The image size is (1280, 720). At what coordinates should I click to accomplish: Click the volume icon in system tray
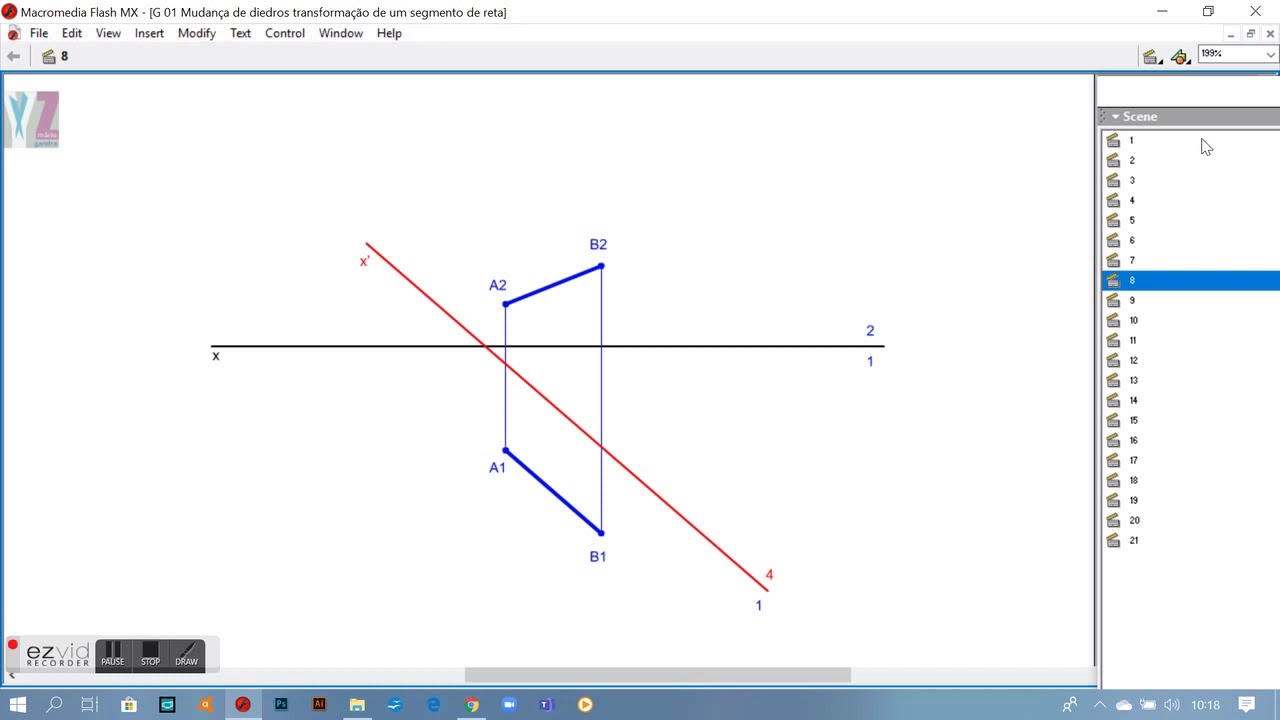pos(1172,705)
